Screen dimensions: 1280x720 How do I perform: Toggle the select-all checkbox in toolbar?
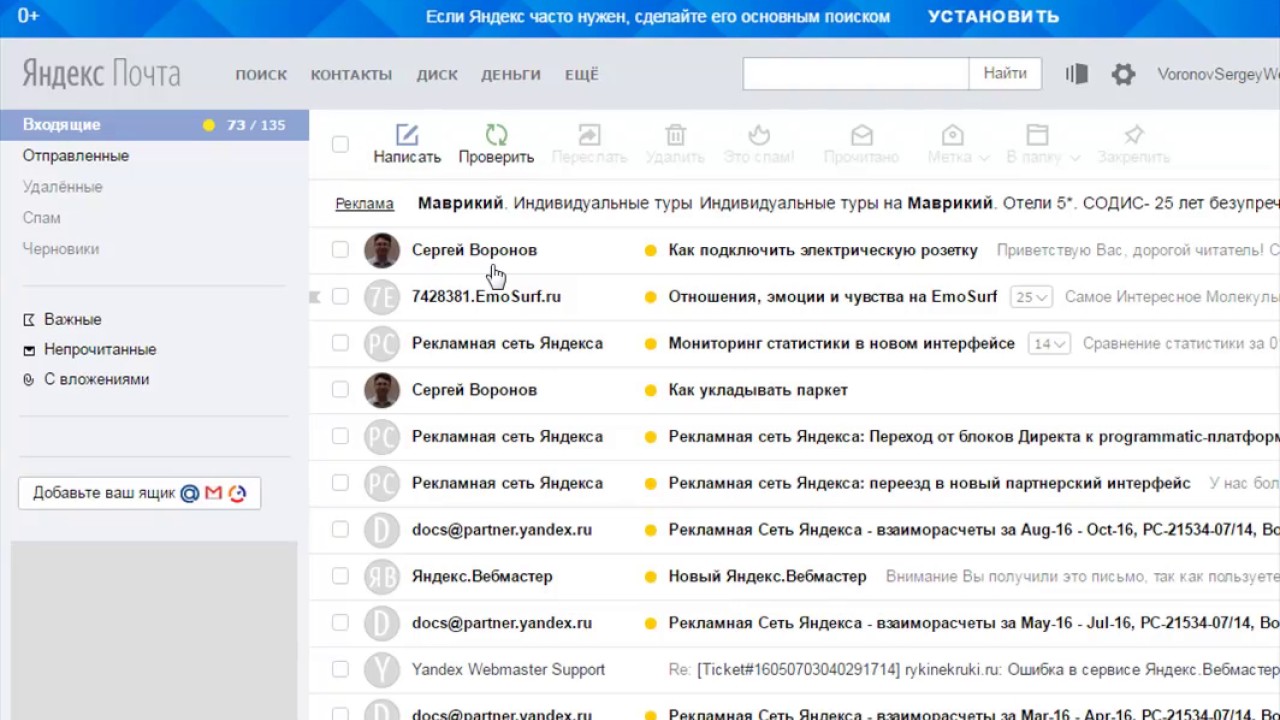pyautogui.click(x=340, y=144)
